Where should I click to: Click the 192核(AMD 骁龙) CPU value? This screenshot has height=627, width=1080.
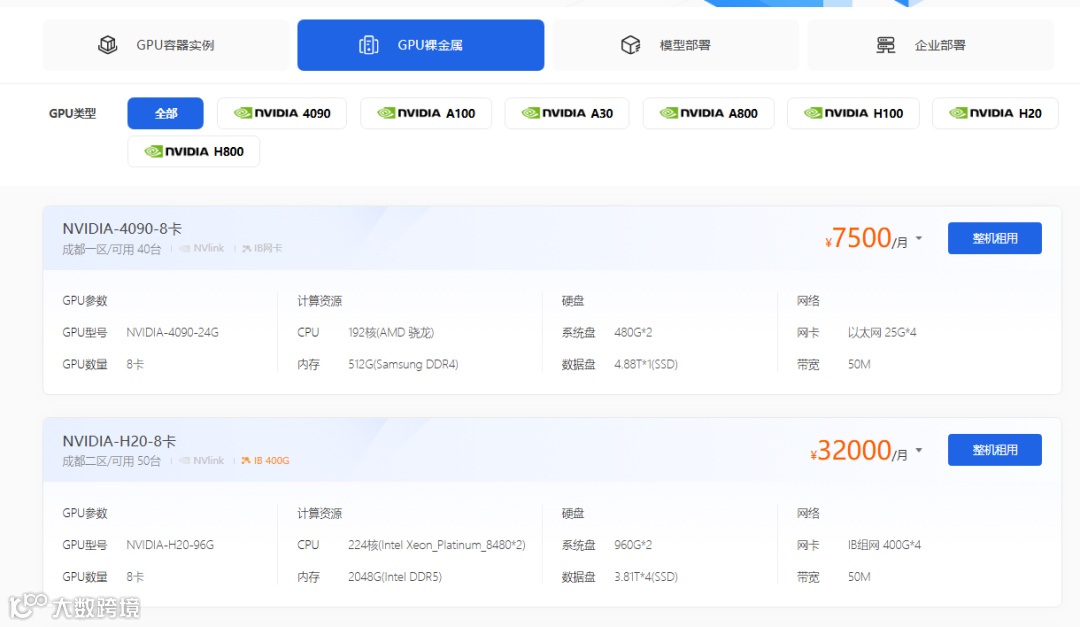pyautogui.click(x=391, y=333)
